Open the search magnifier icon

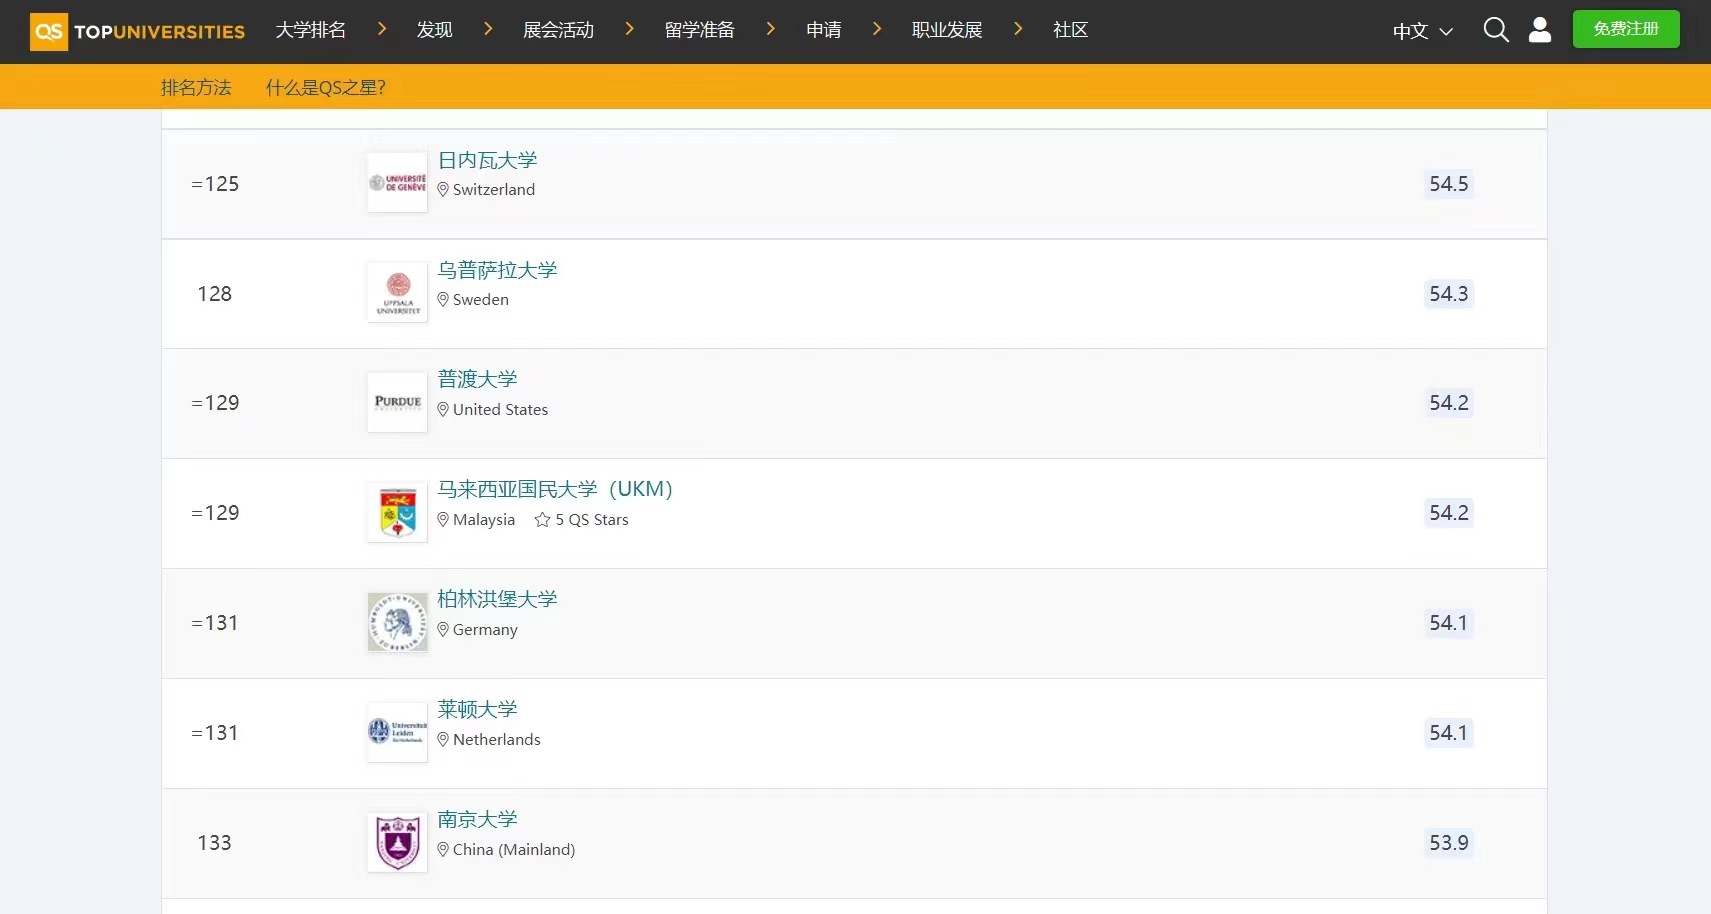(x=1495, y=30)
